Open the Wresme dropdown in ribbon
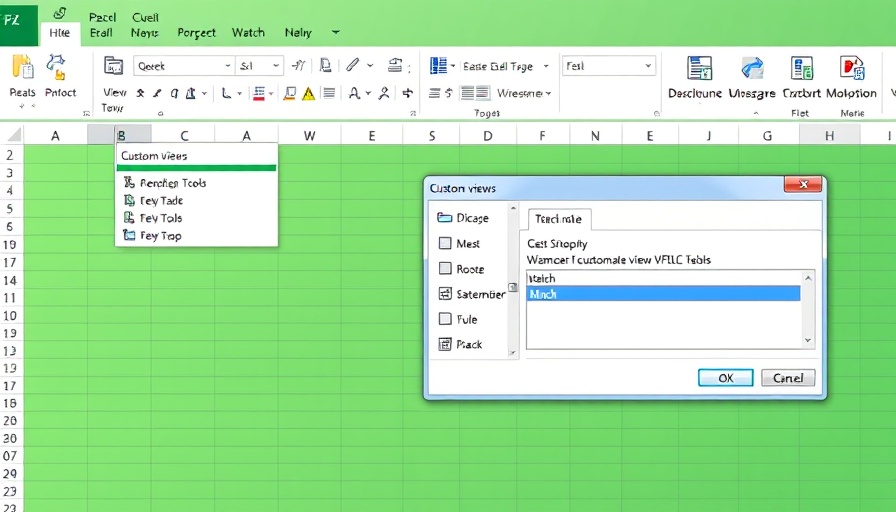The width and height of the screenshot is (896, 512). pyautogui.click(x=549, y=94)
